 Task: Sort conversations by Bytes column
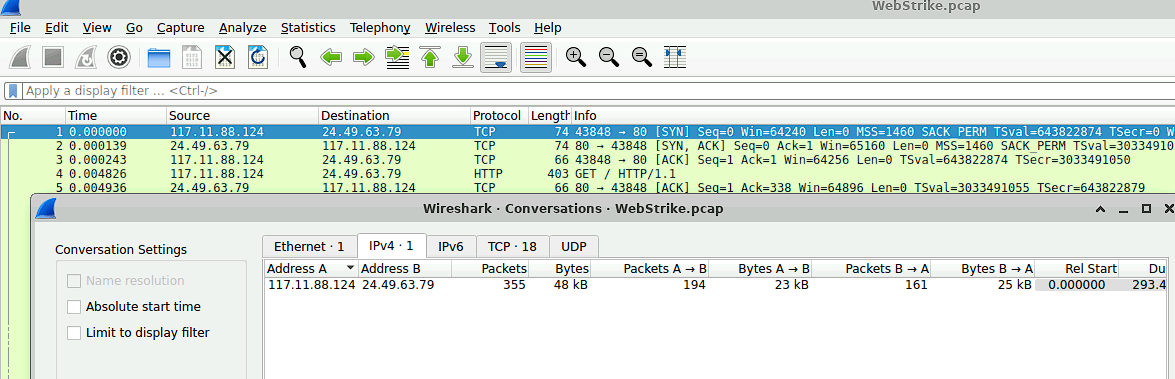tap(561, 268)
